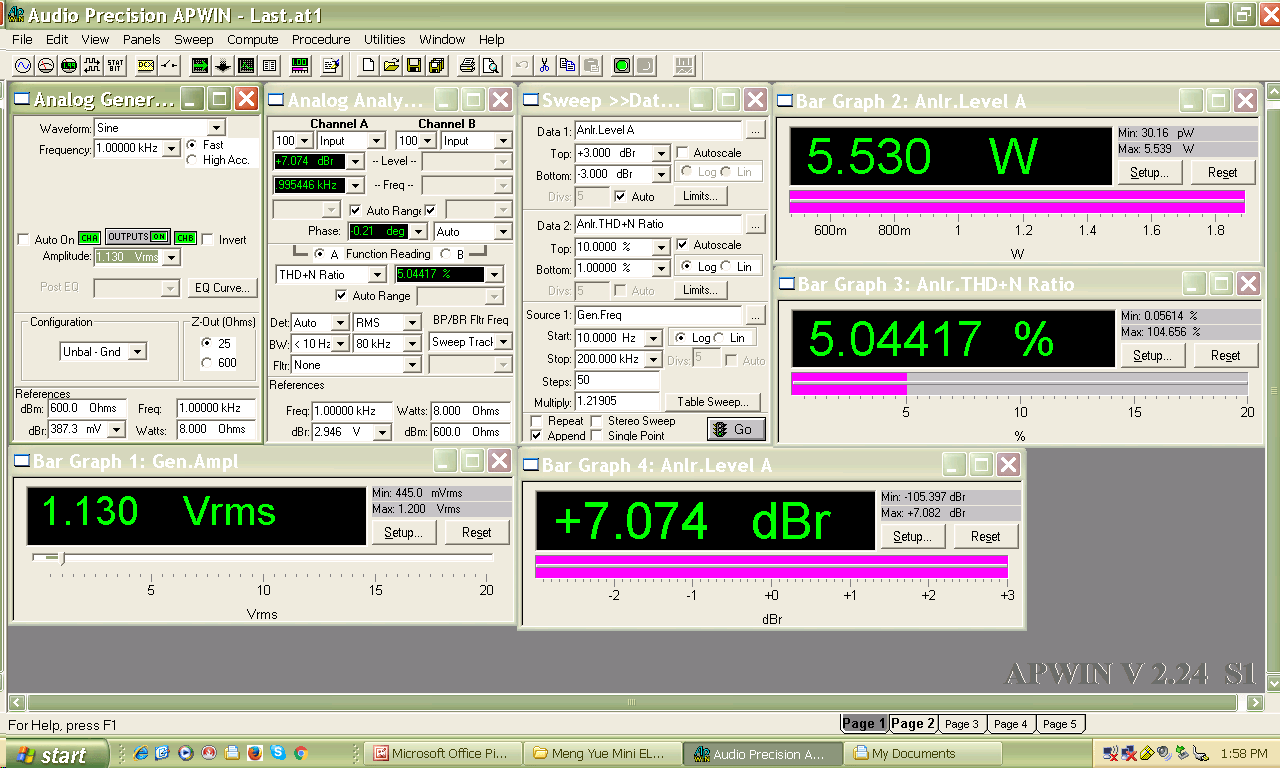Click the Table Sweep... button

[712, 402]
